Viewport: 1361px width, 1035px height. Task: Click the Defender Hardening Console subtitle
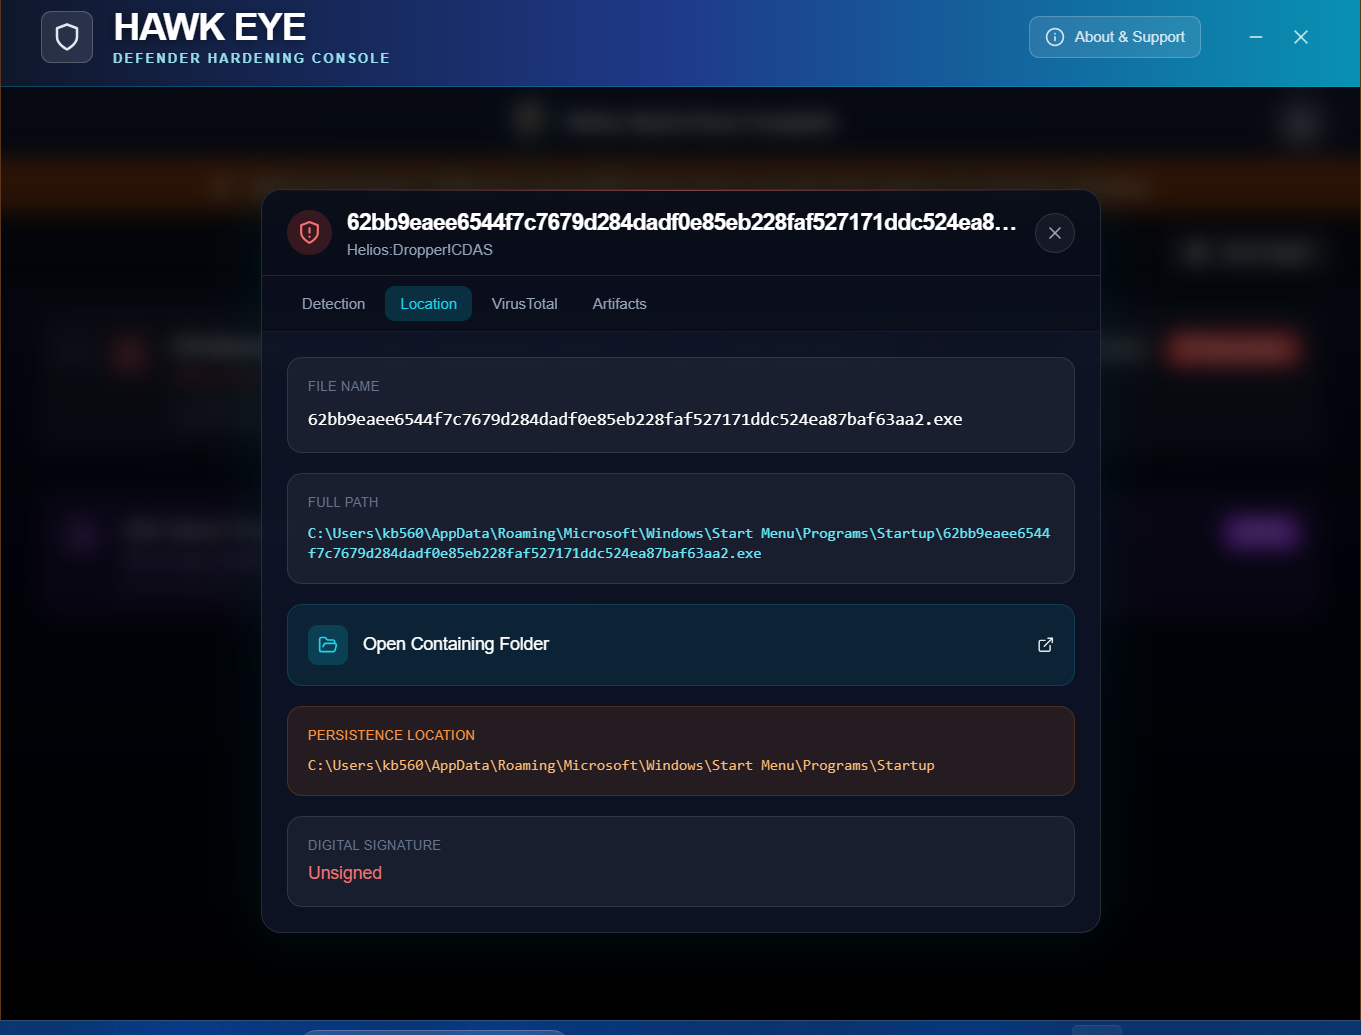tap(251, 58)
